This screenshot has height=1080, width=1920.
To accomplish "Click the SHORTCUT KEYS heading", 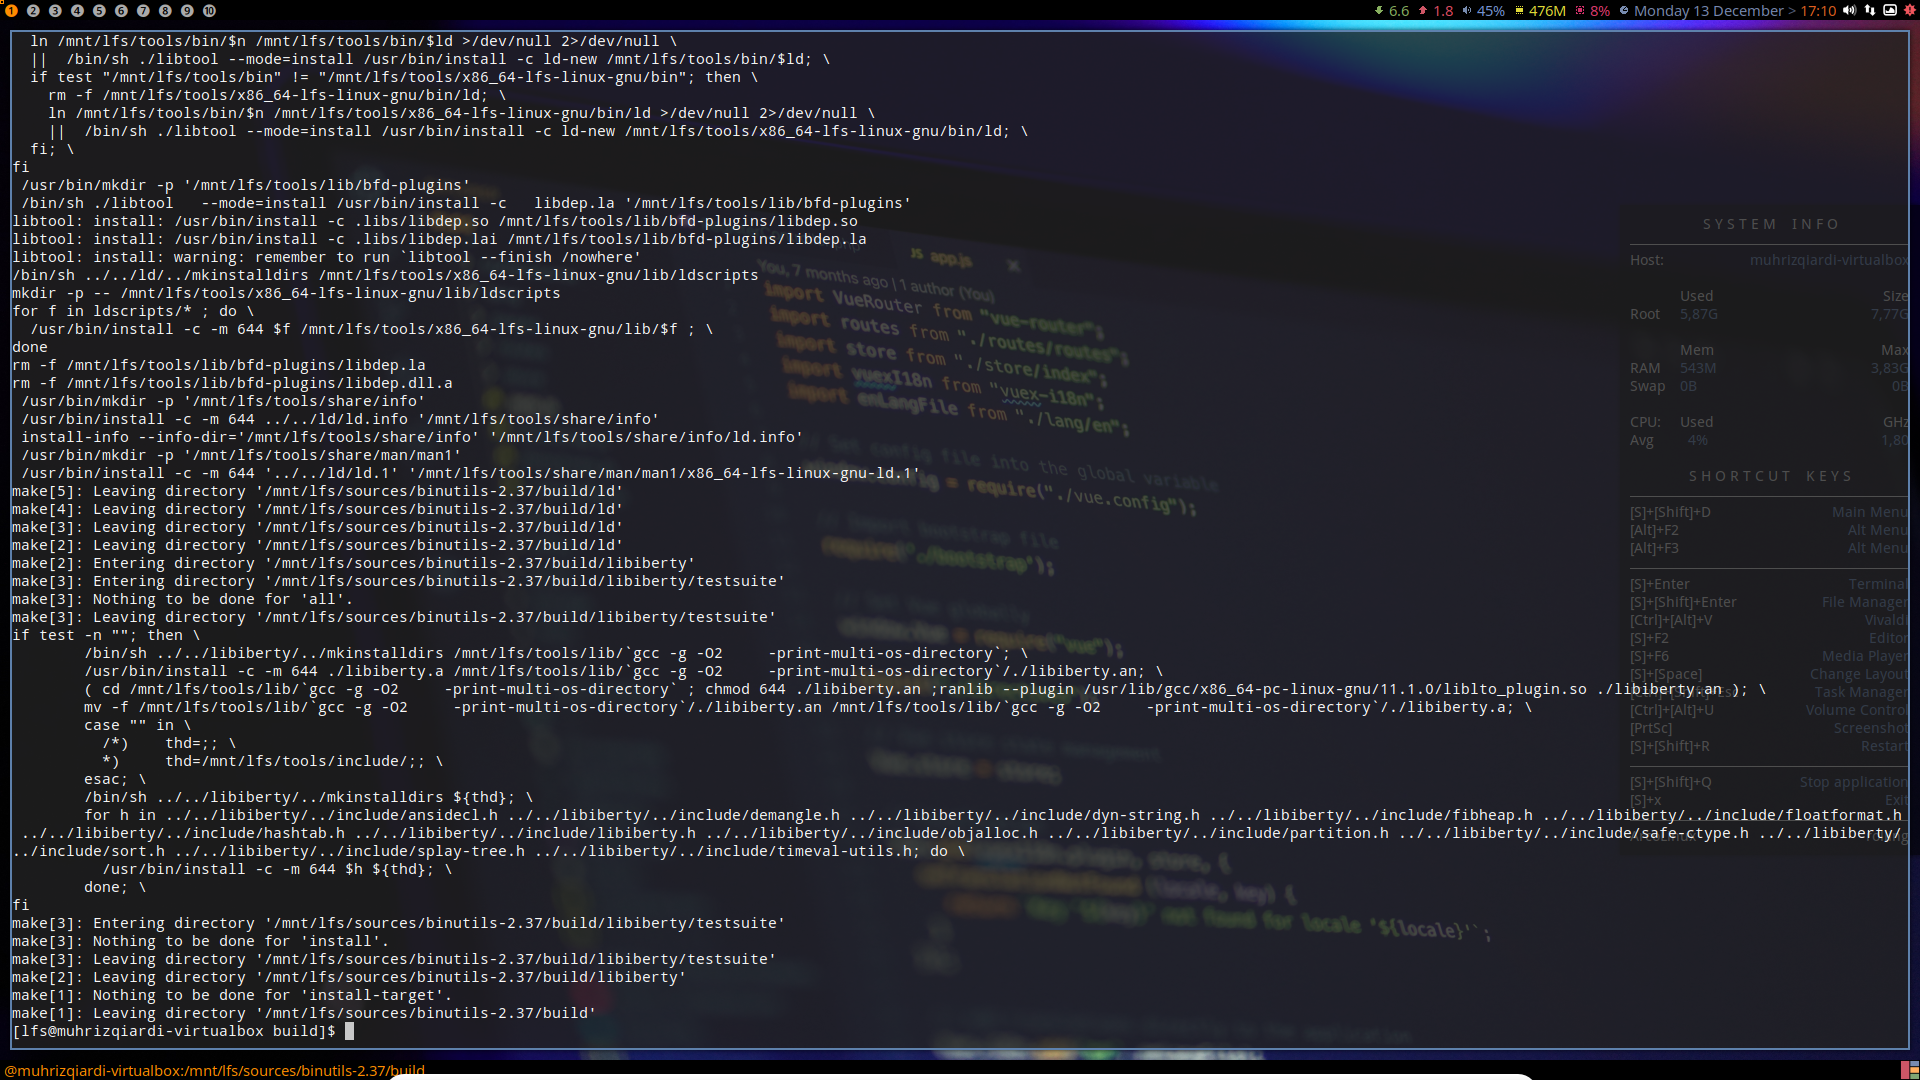I will 1771,476.
